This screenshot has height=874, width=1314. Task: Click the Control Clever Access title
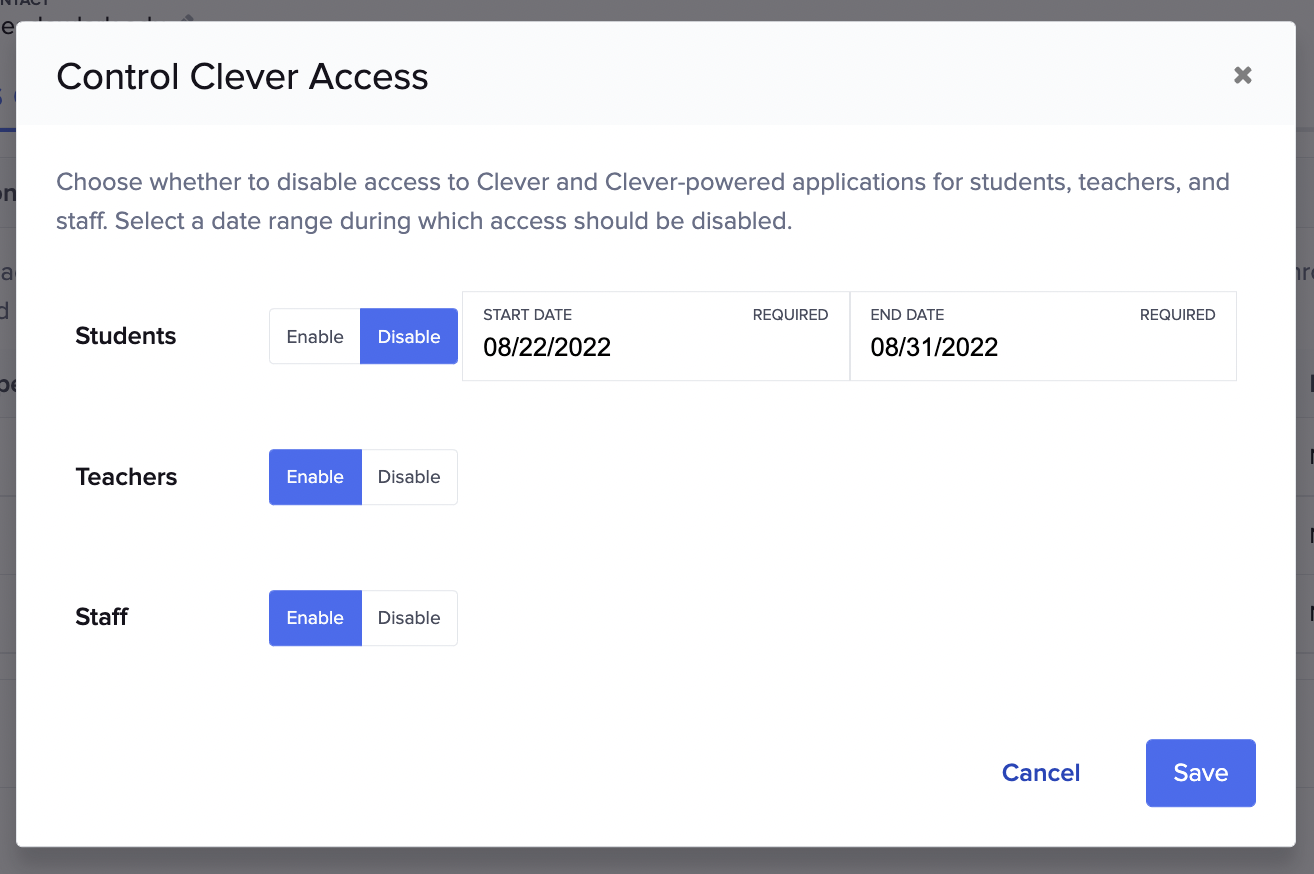pos(242,76)
